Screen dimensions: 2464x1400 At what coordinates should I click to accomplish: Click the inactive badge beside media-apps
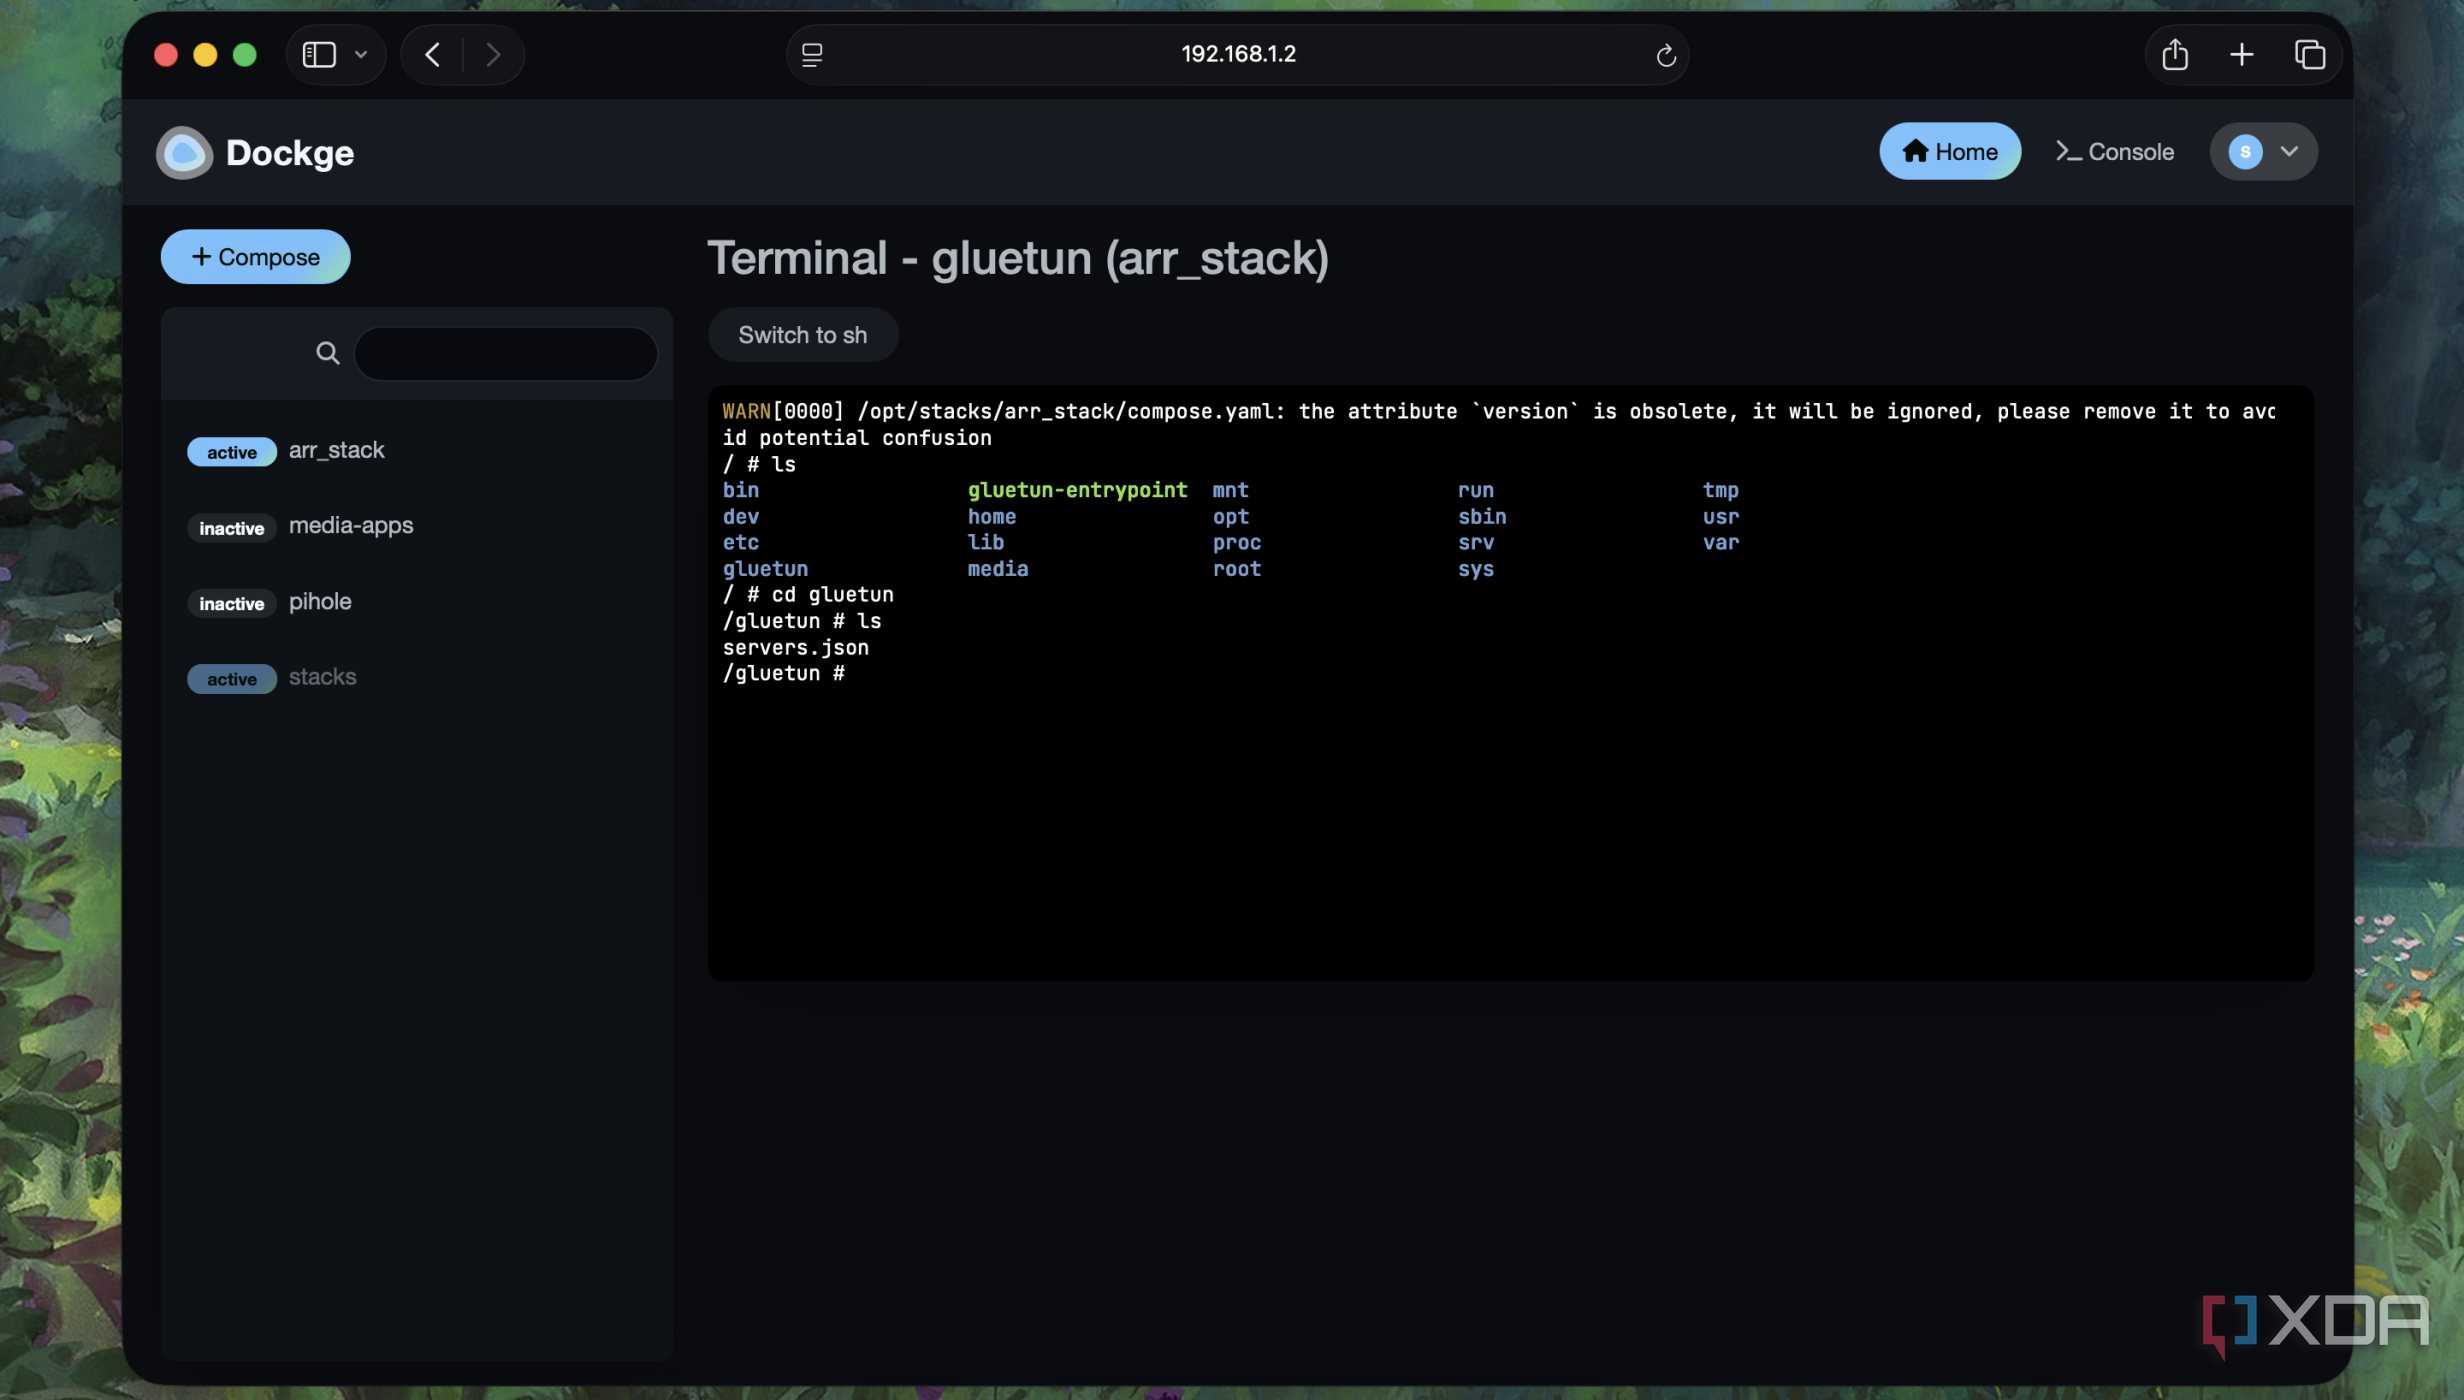232,528
